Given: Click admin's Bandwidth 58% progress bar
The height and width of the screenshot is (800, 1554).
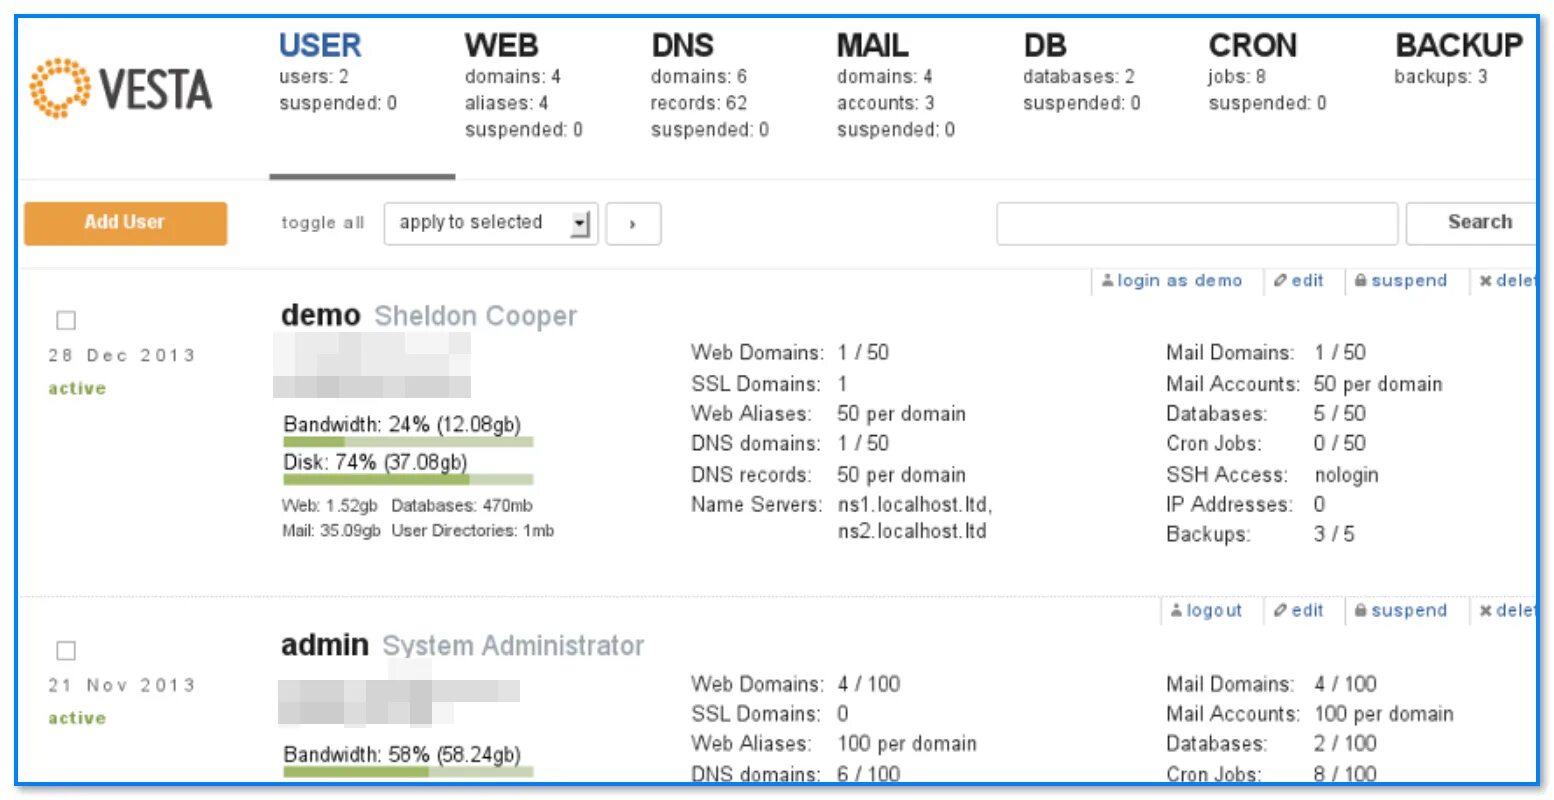Looking at the screenshot, I should click(x=408, y=771).
